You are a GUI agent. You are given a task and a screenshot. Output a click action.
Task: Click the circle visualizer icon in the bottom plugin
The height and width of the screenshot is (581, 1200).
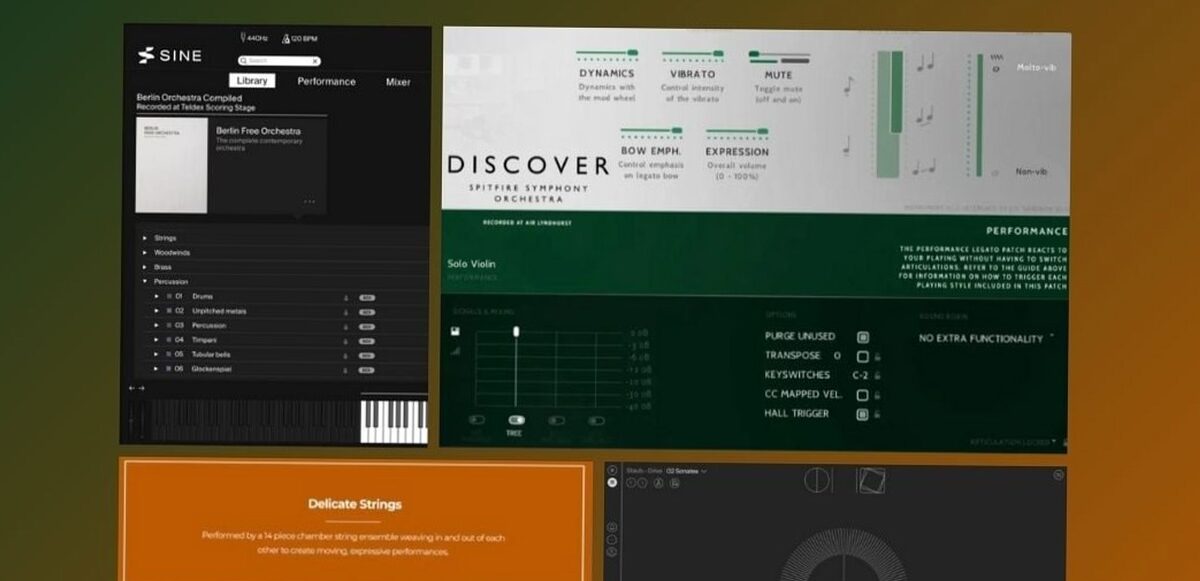818,480
